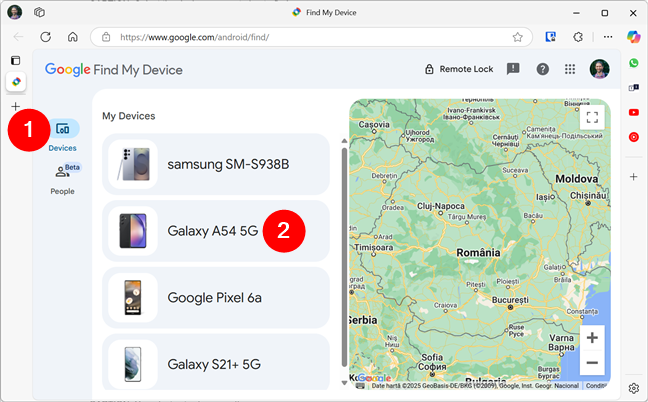
Task: Zoom in on the map
Action: tap(592, 338)
